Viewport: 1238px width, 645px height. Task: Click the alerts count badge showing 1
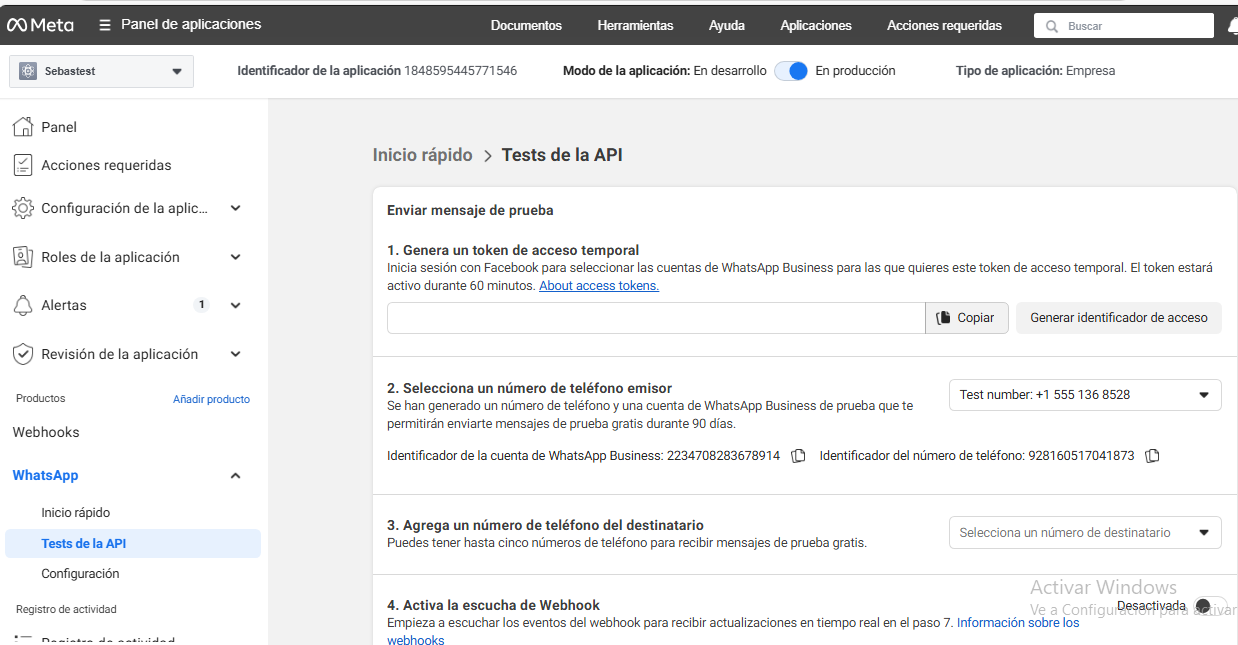coord(201,305)
